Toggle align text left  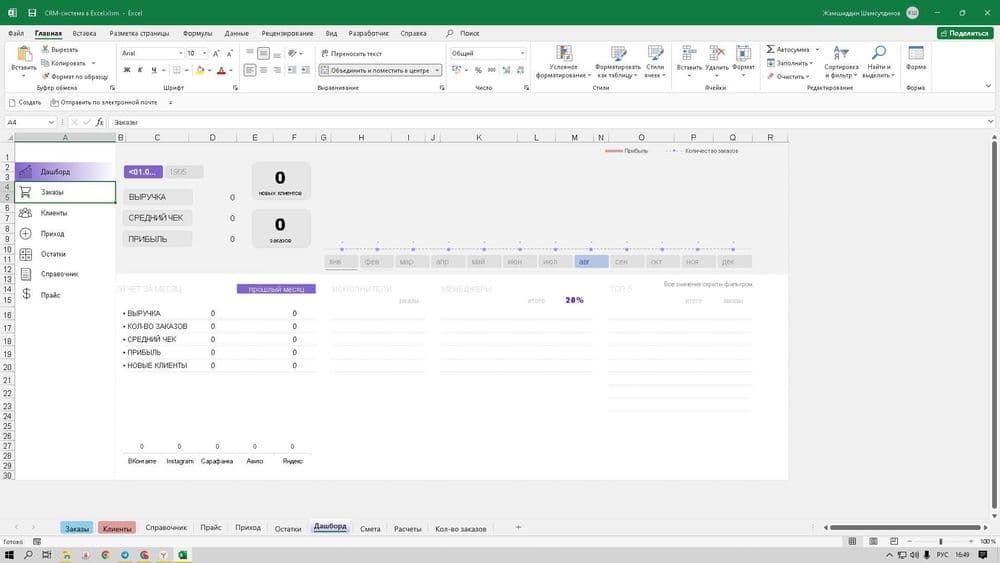click(250, 70)
